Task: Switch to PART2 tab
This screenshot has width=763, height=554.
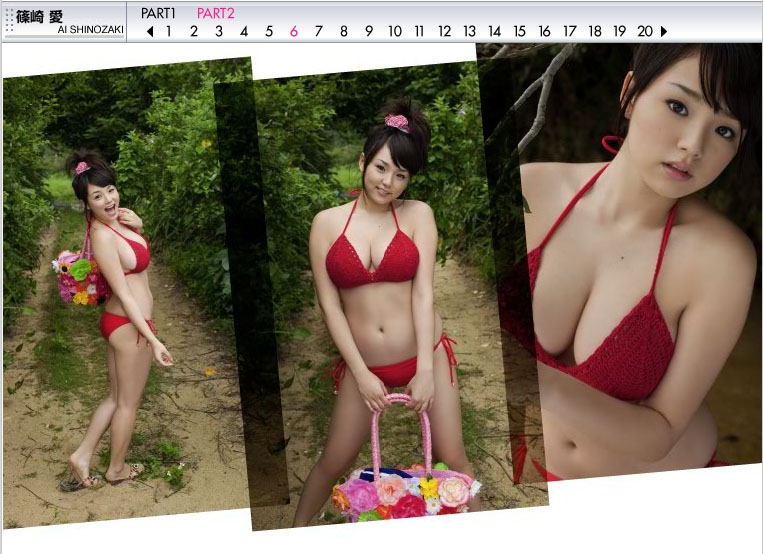Action: [216, 13]
